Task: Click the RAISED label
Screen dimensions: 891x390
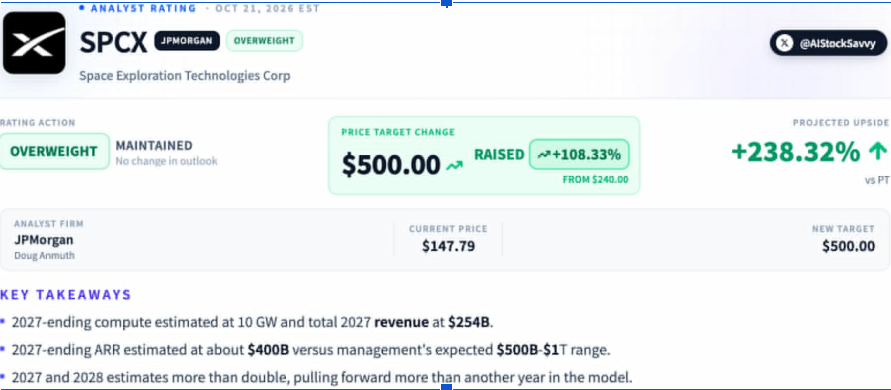Action: coord(499,155)
